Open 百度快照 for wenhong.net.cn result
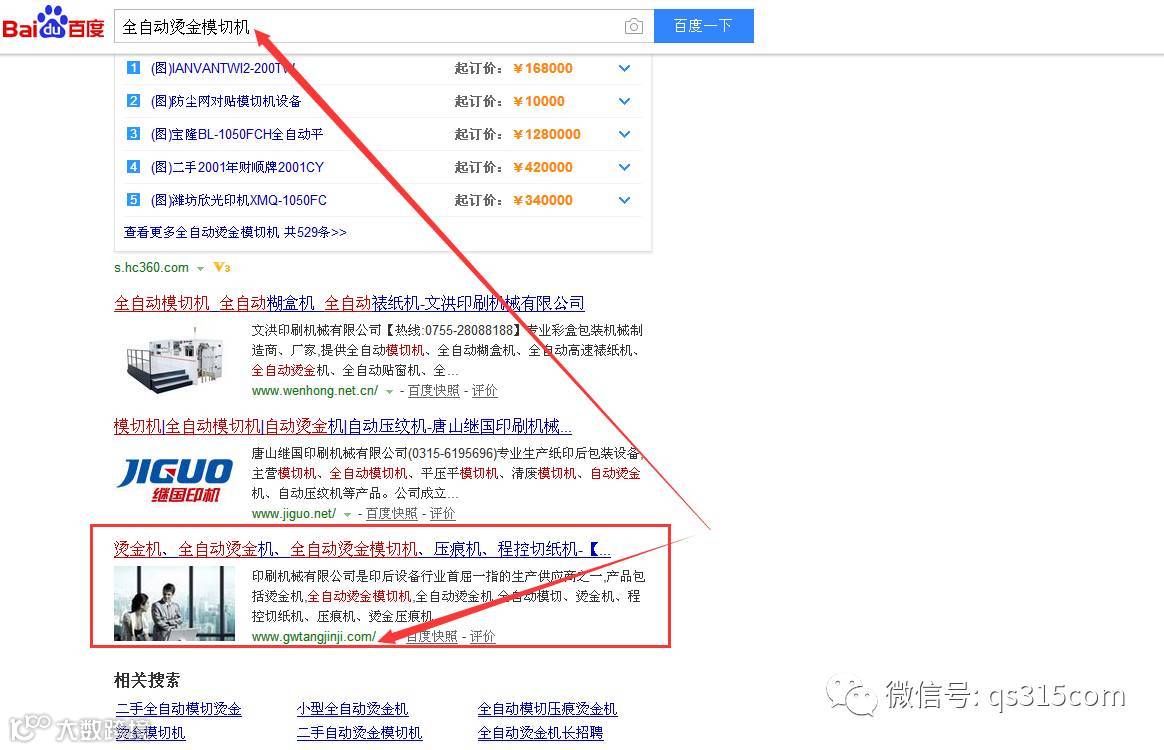This screenshot has height=750, width=1164. pyautogui.click(x=434, y=391)
